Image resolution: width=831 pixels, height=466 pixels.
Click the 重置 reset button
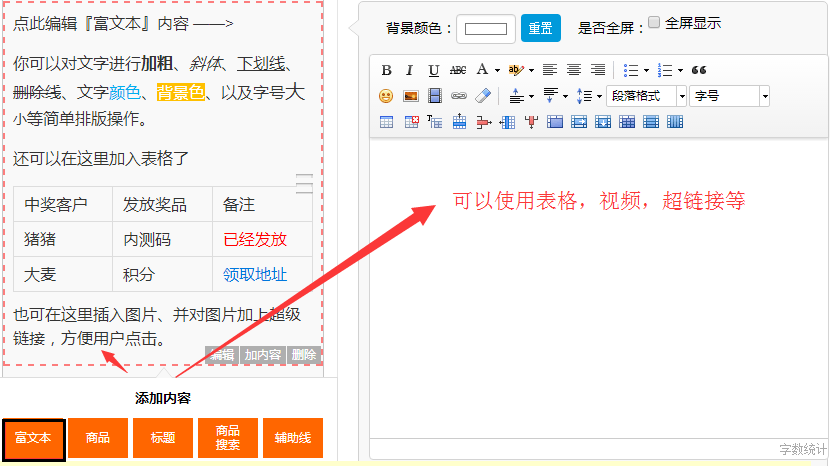coord(541,28)
